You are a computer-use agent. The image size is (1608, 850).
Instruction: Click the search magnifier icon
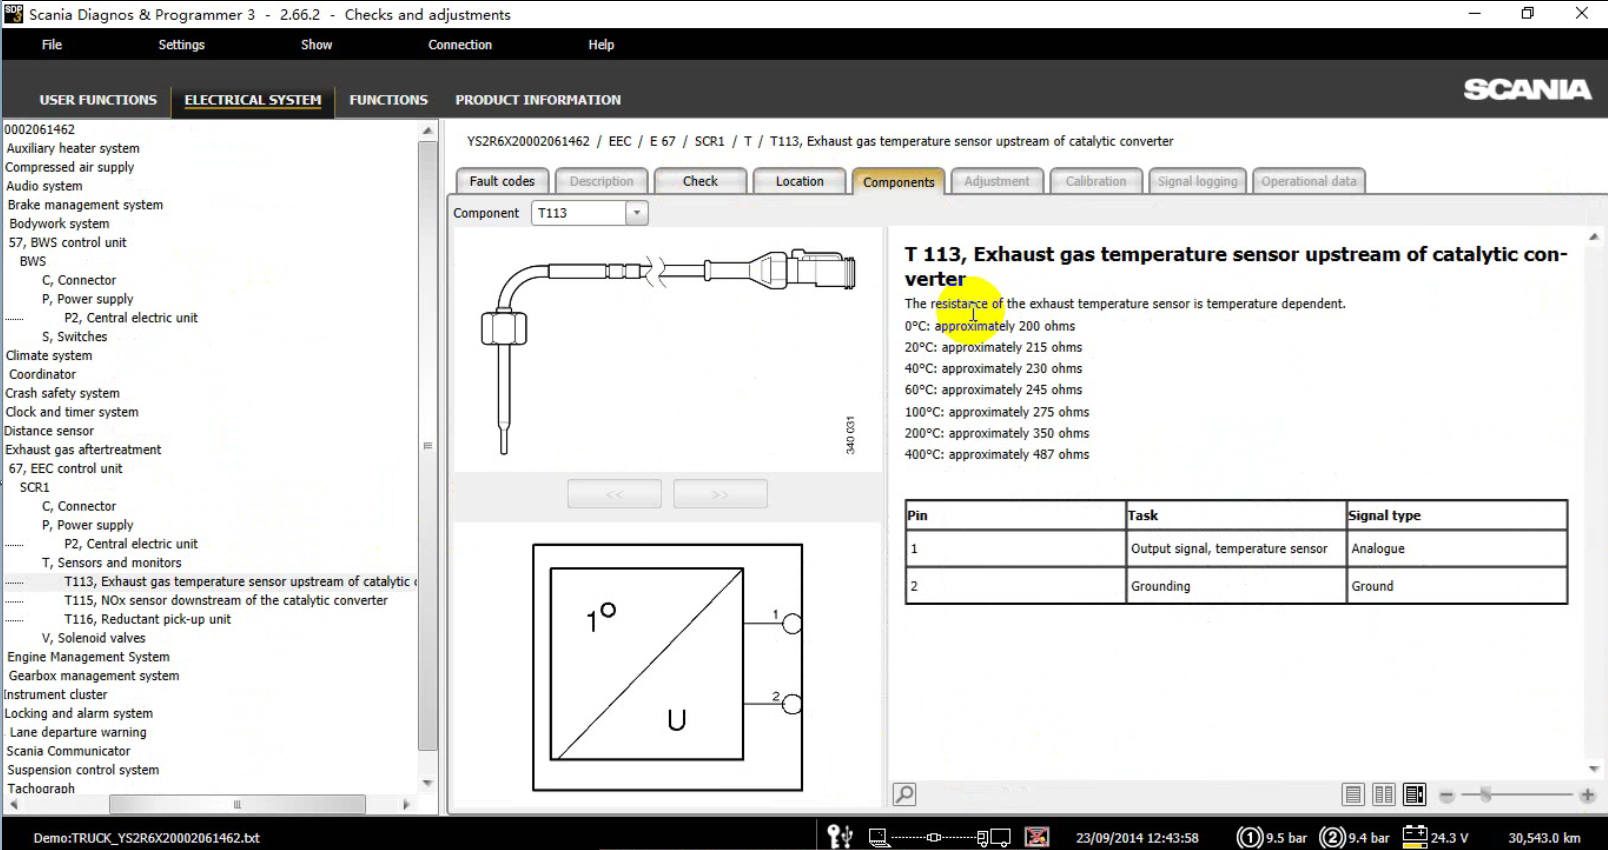click(904, 794)
